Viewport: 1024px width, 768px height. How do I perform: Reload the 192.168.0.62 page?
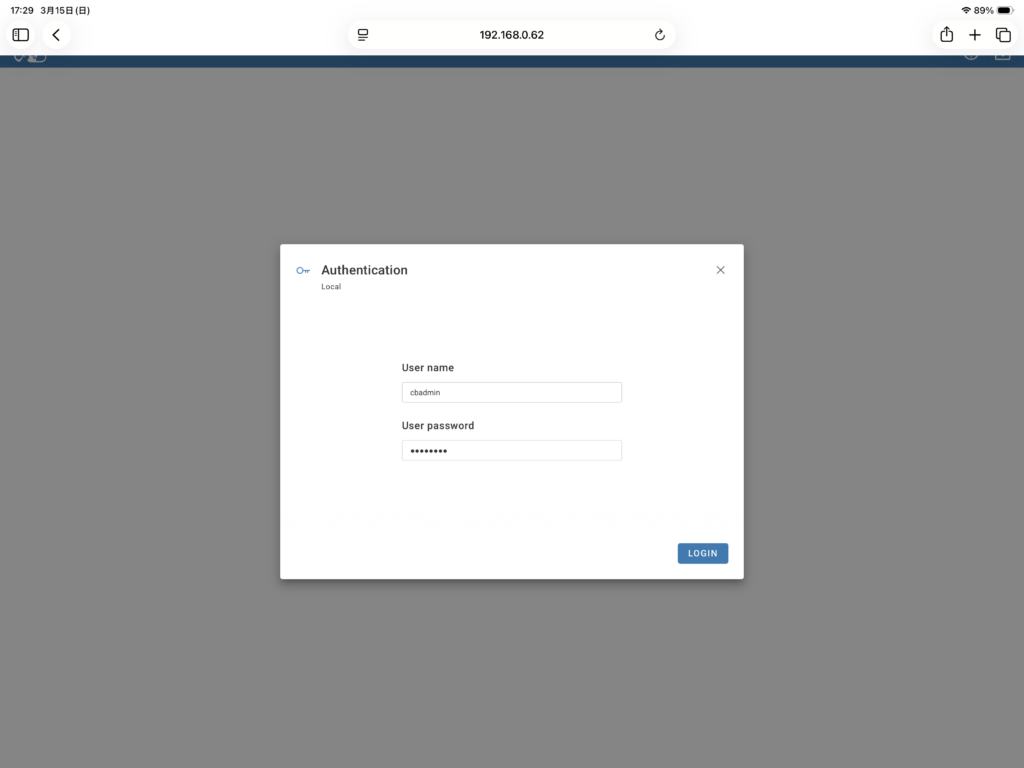(659, 35)
